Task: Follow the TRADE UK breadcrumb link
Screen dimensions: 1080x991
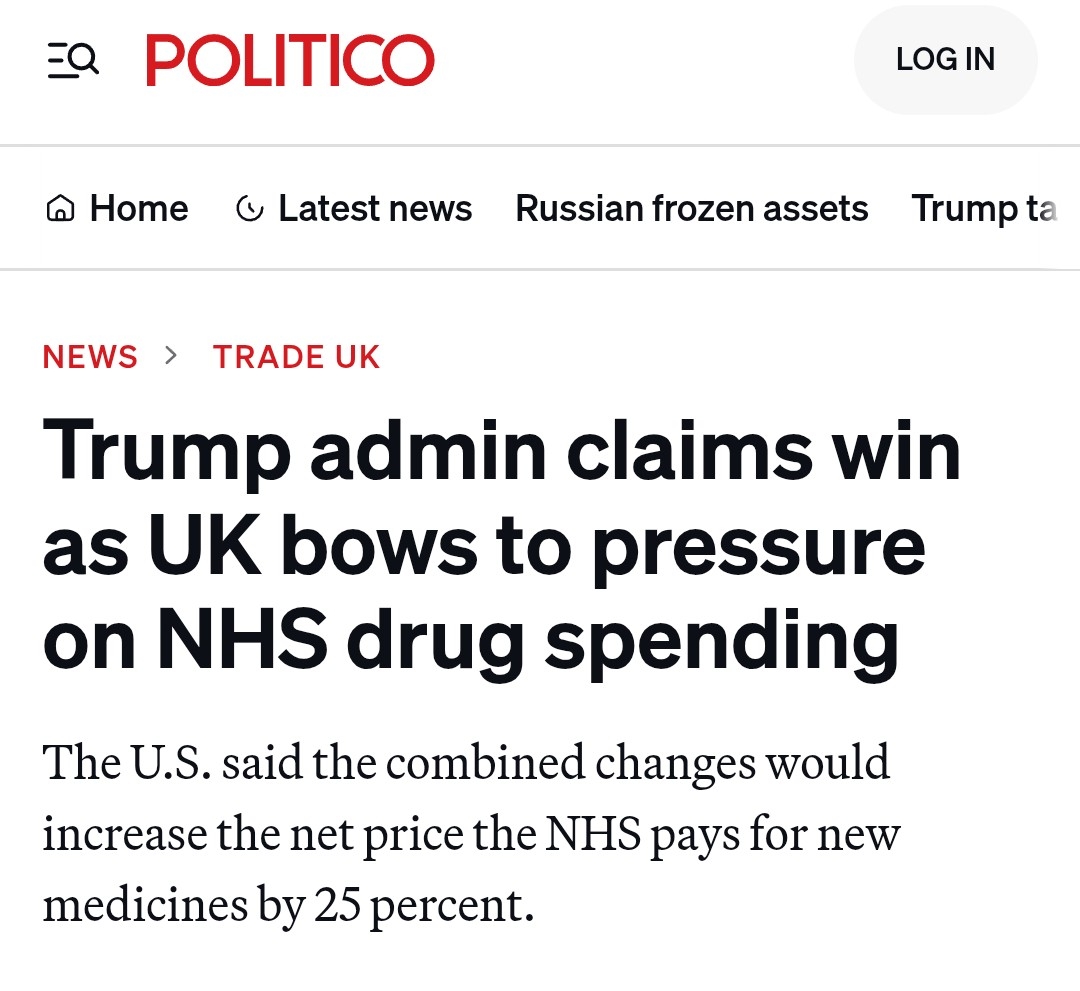Action: 297,357
